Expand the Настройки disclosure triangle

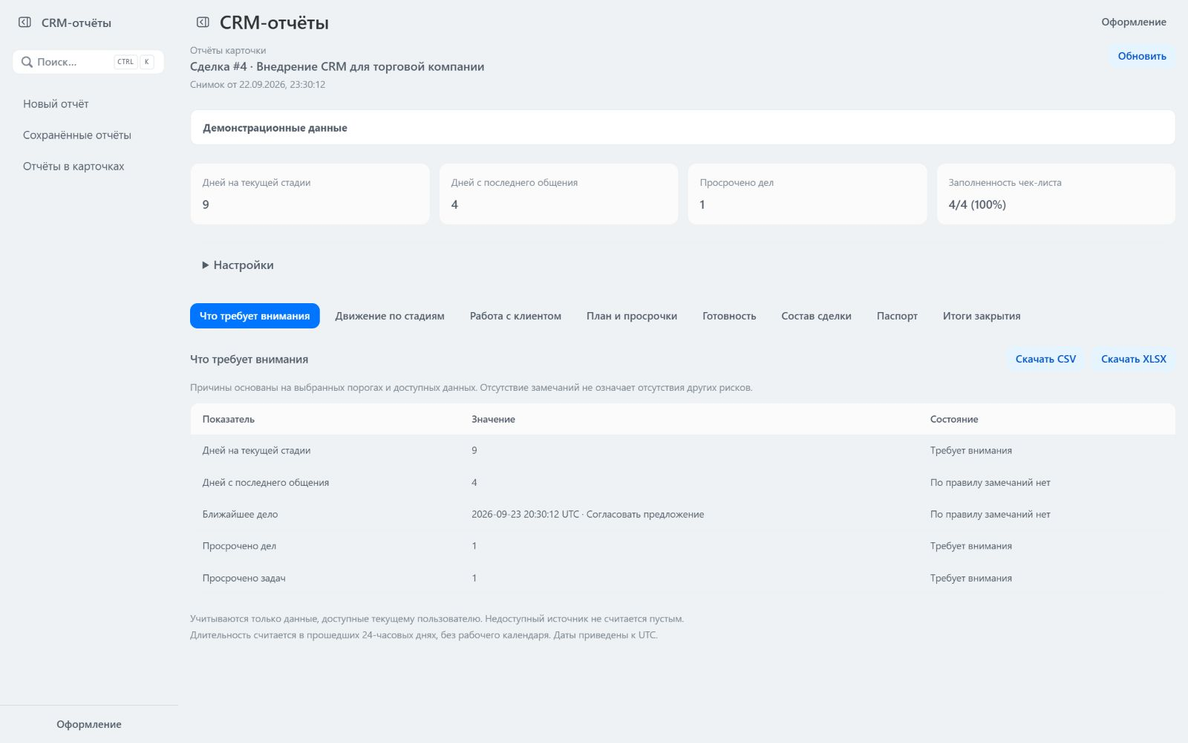(205, 265)
